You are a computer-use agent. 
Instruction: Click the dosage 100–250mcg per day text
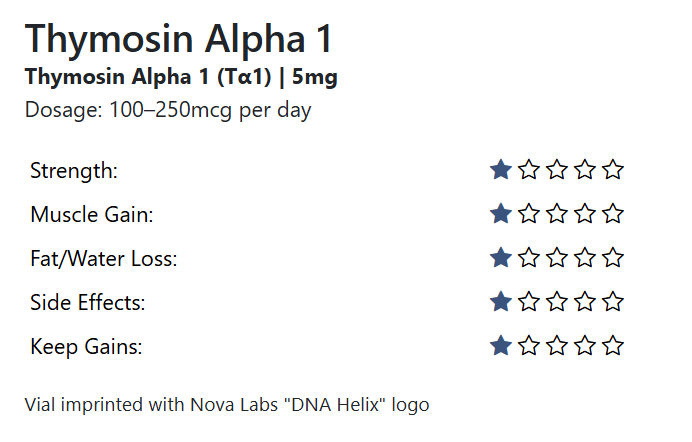click(x=168, y=110)
